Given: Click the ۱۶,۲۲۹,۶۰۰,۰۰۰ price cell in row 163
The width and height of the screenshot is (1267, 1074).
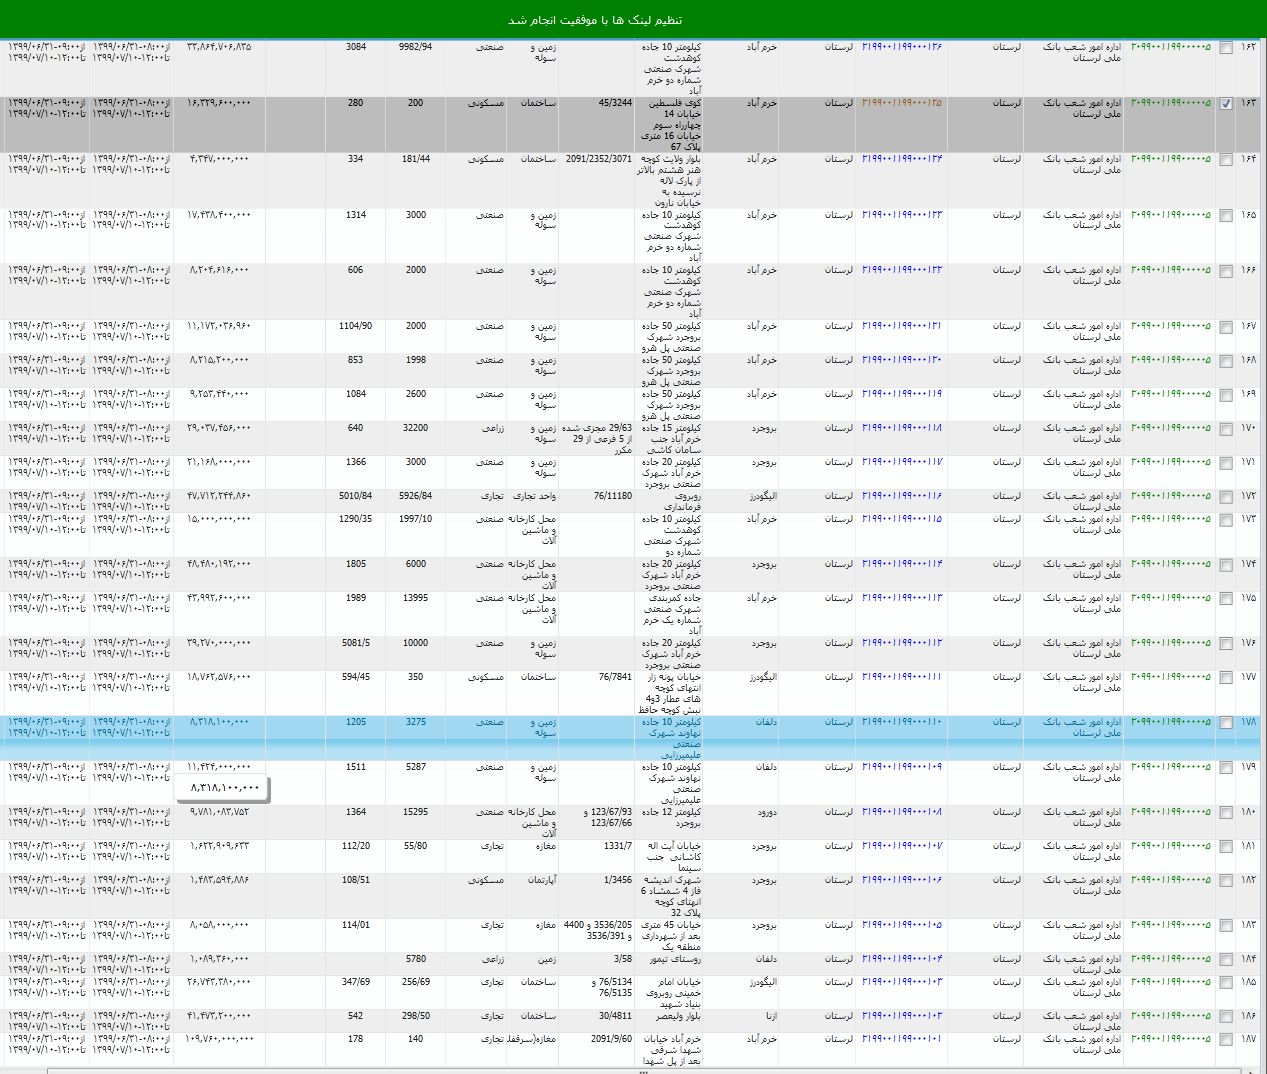Looking at the screenshot, I should pyautogui.click(x=220, y=103).
